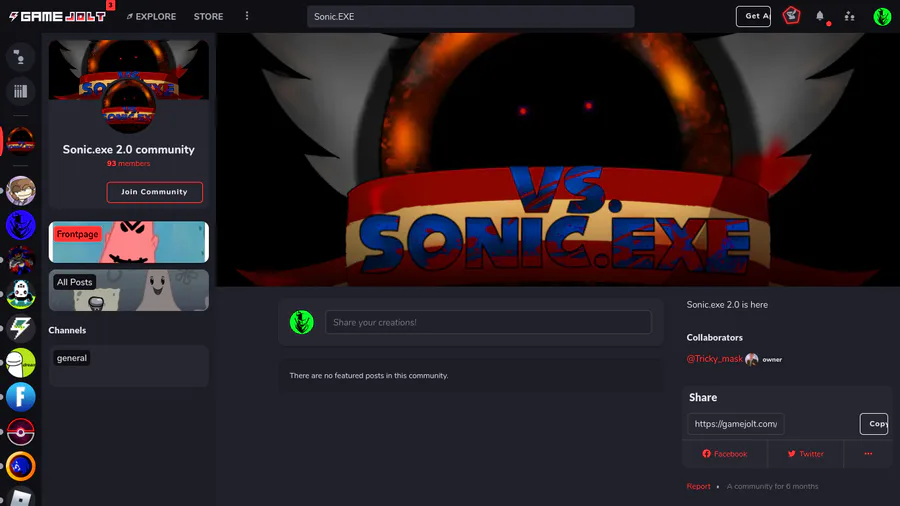Open the lightning bolt community icon
Screen dimensions: 900x506
[x=21, y=328]
